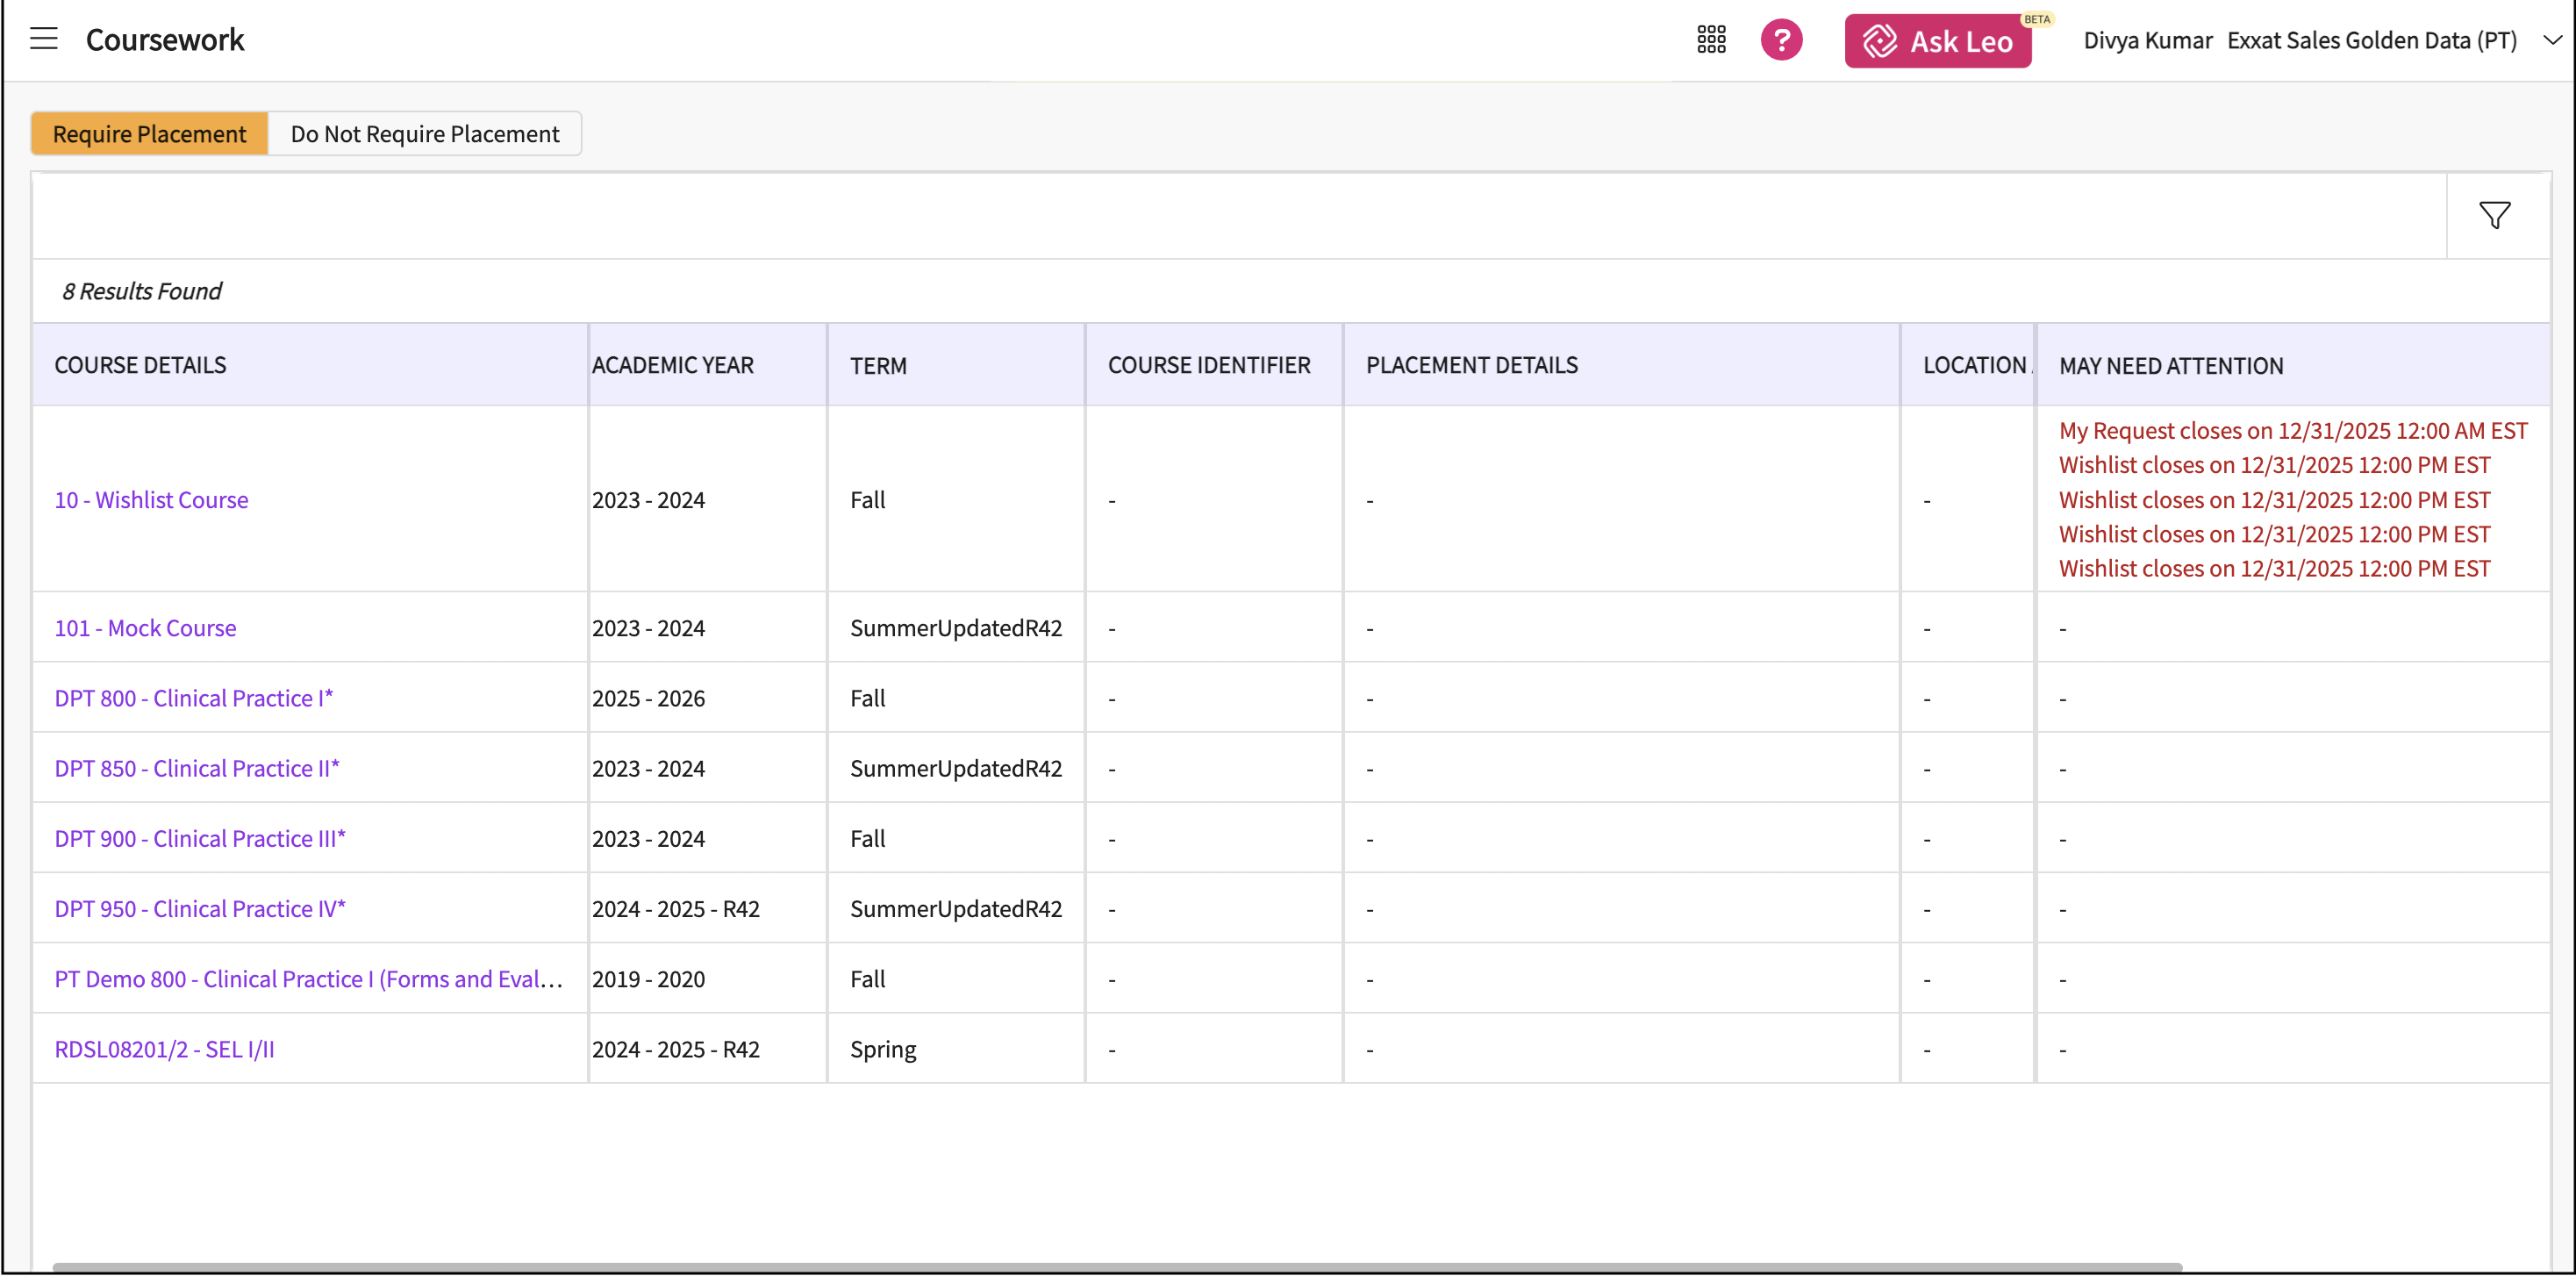The height and width of the screenshot is (1276, 2576).
Task: Open DPT 800 - Clinical Practice I
Action: [193, 698]
